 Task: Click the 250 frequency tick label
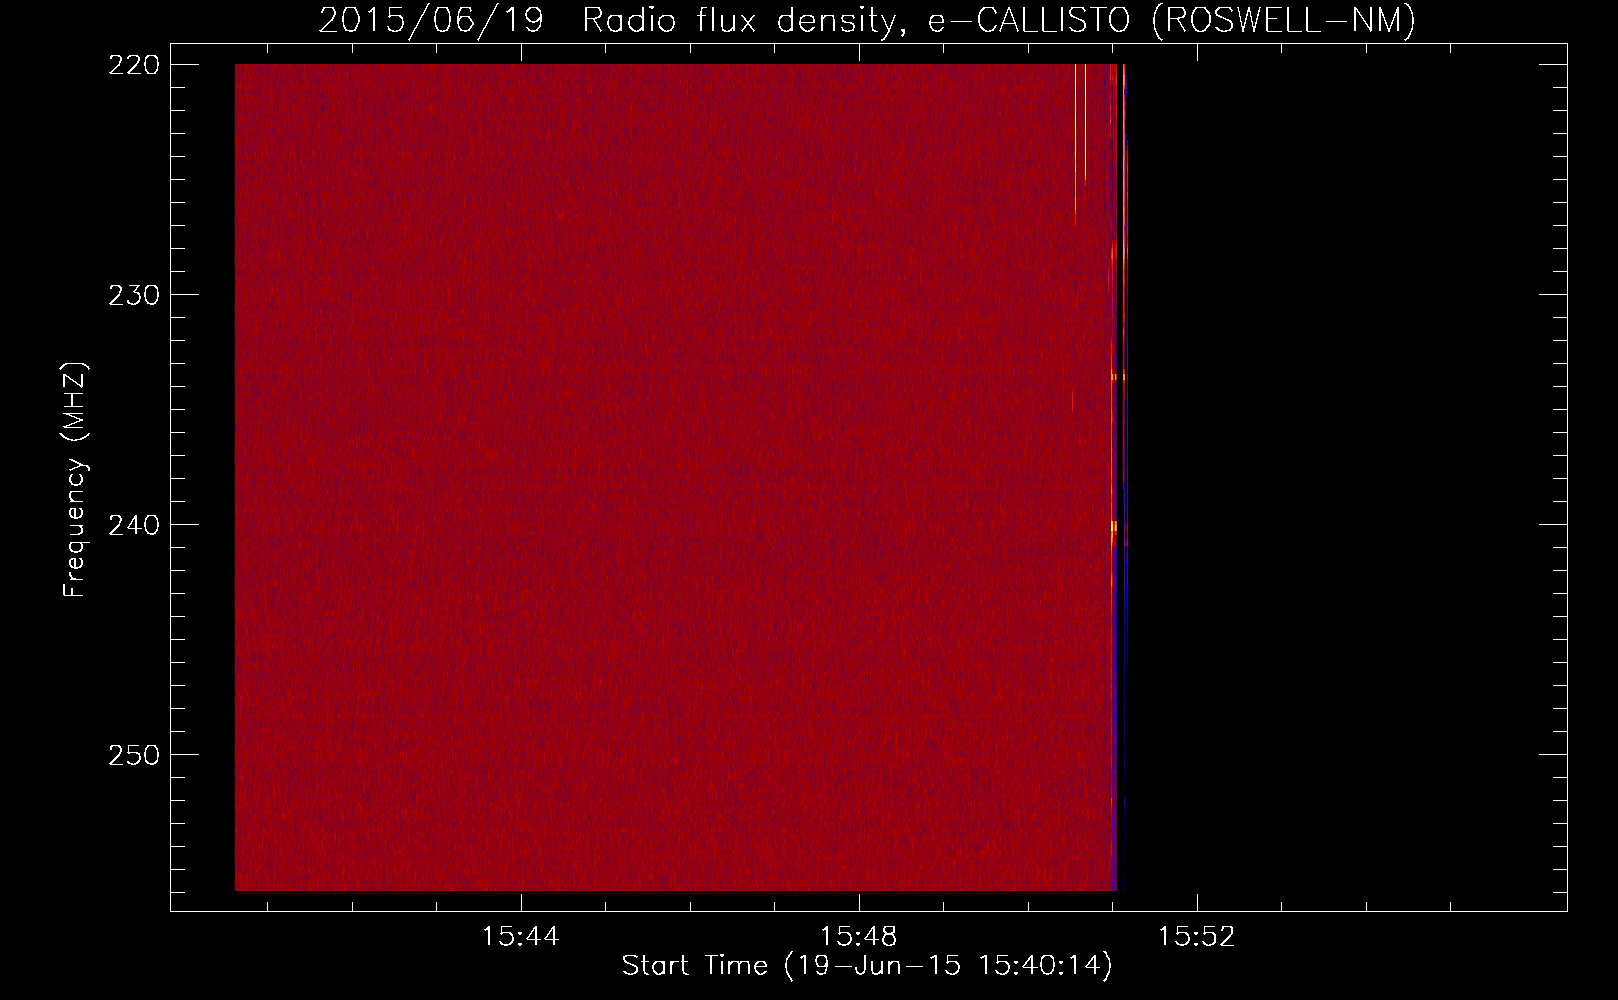tap(134, 755)
